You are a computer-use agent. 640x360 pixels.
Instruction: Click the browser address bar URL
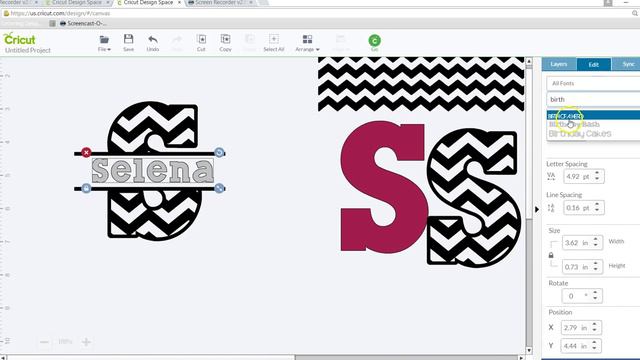(x=60, y=13)
